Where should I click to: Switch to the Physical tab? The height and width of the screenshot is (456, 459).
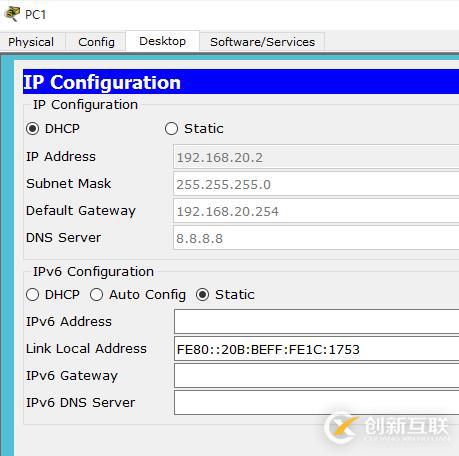(32, 42)
